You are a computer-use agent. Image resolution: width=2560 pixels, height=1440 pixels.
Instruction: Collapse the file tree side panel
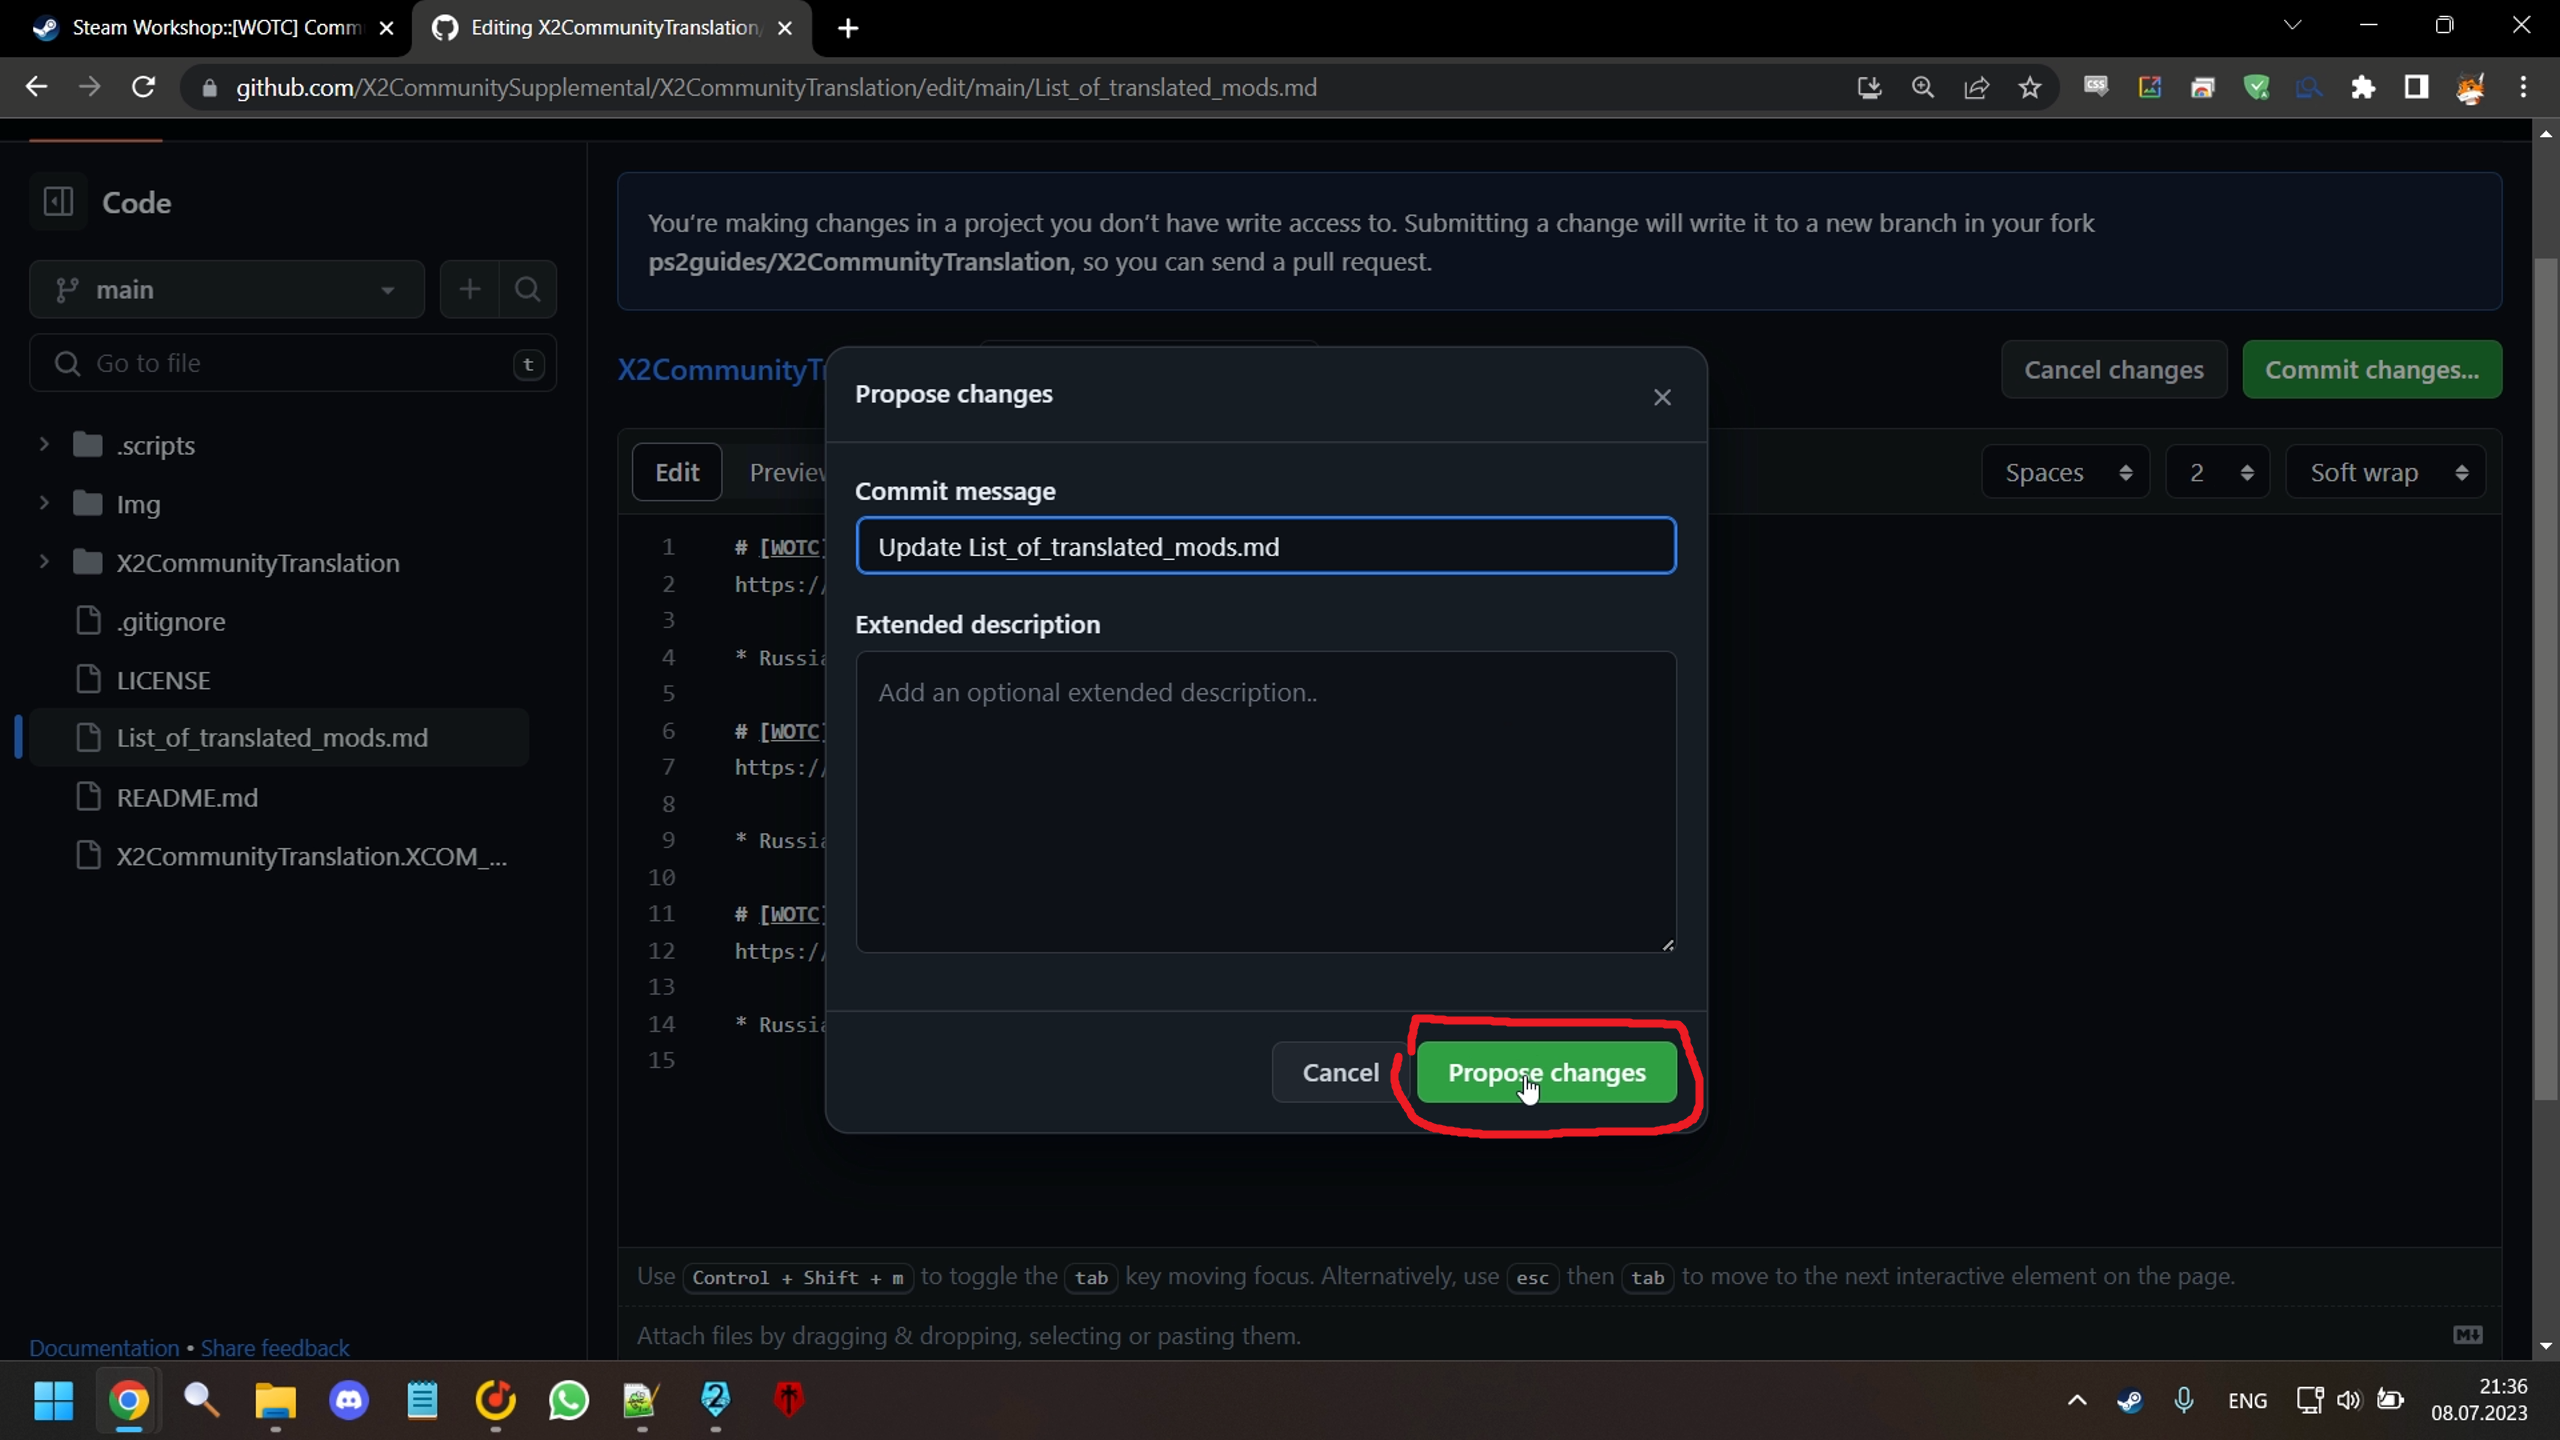tap(58, 202)
